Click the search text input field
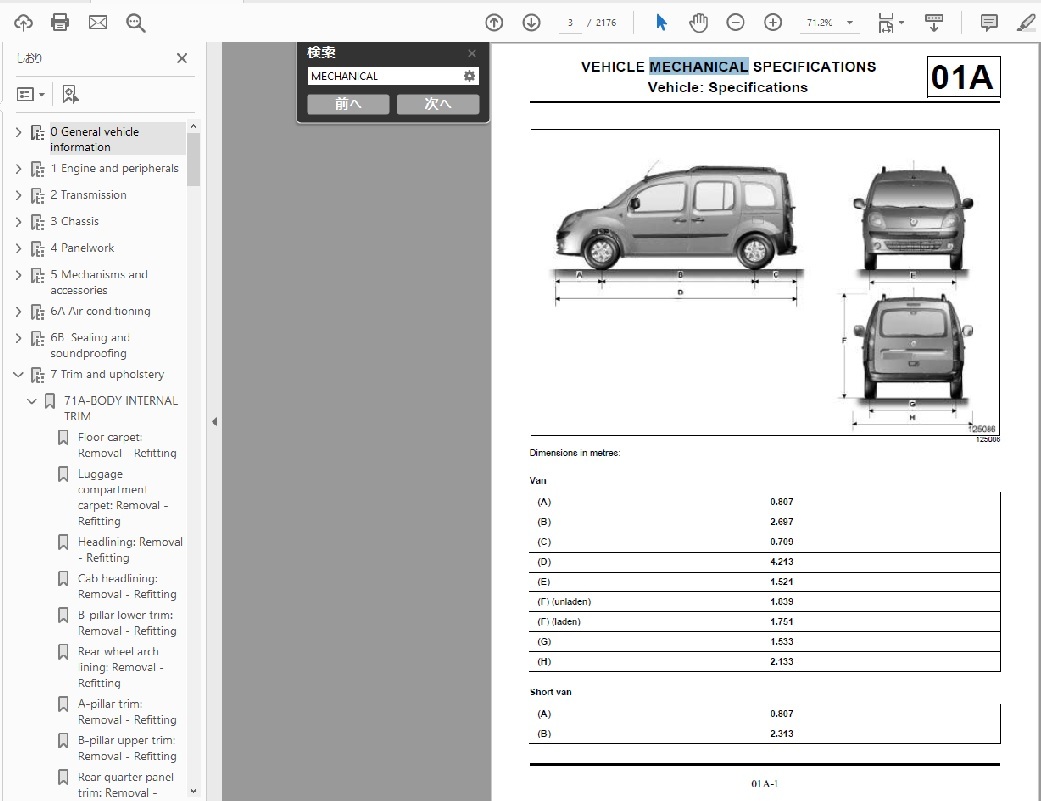This screenshot has width=1041, height=801. coord(384,76)
